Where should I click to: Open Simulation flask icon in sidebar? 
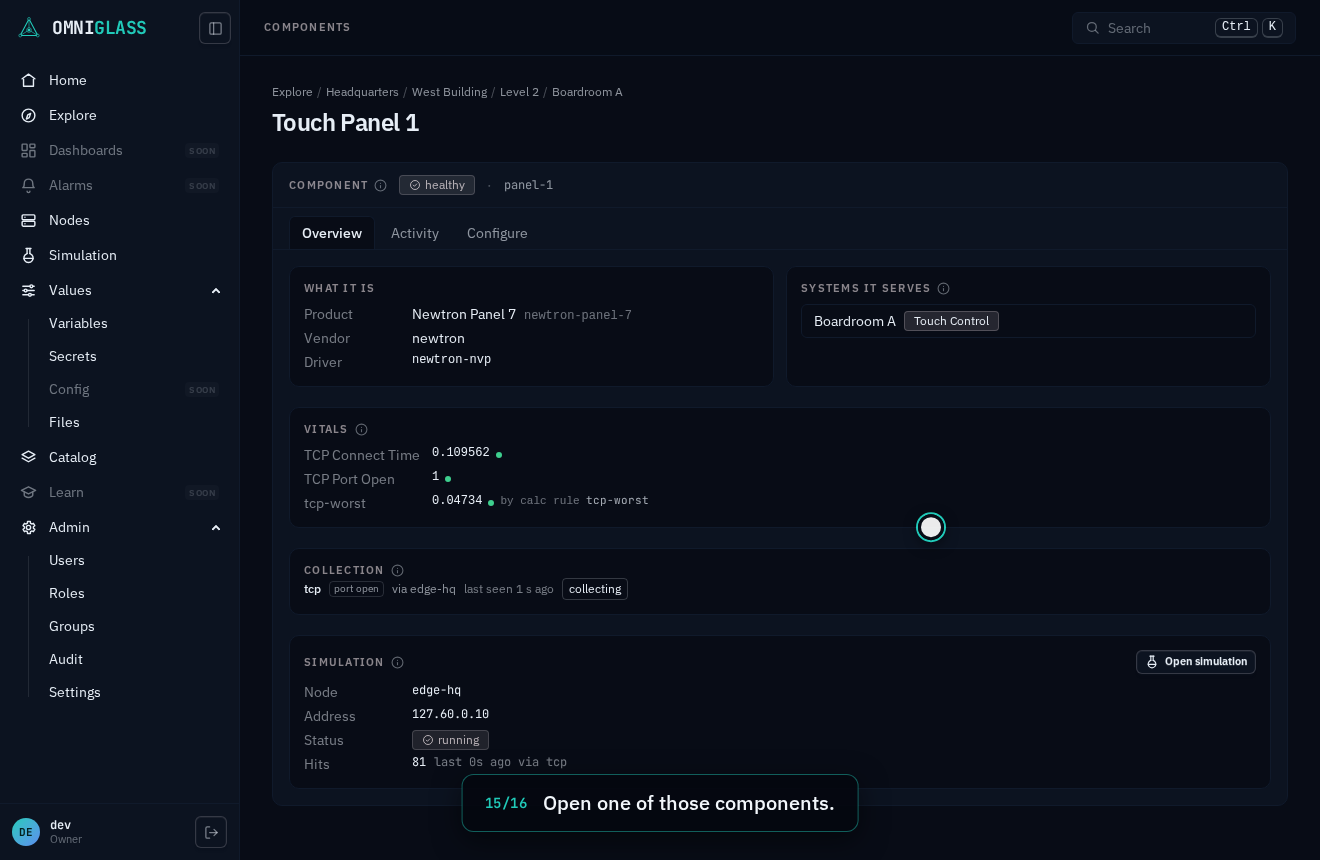[x=29, y=255]
